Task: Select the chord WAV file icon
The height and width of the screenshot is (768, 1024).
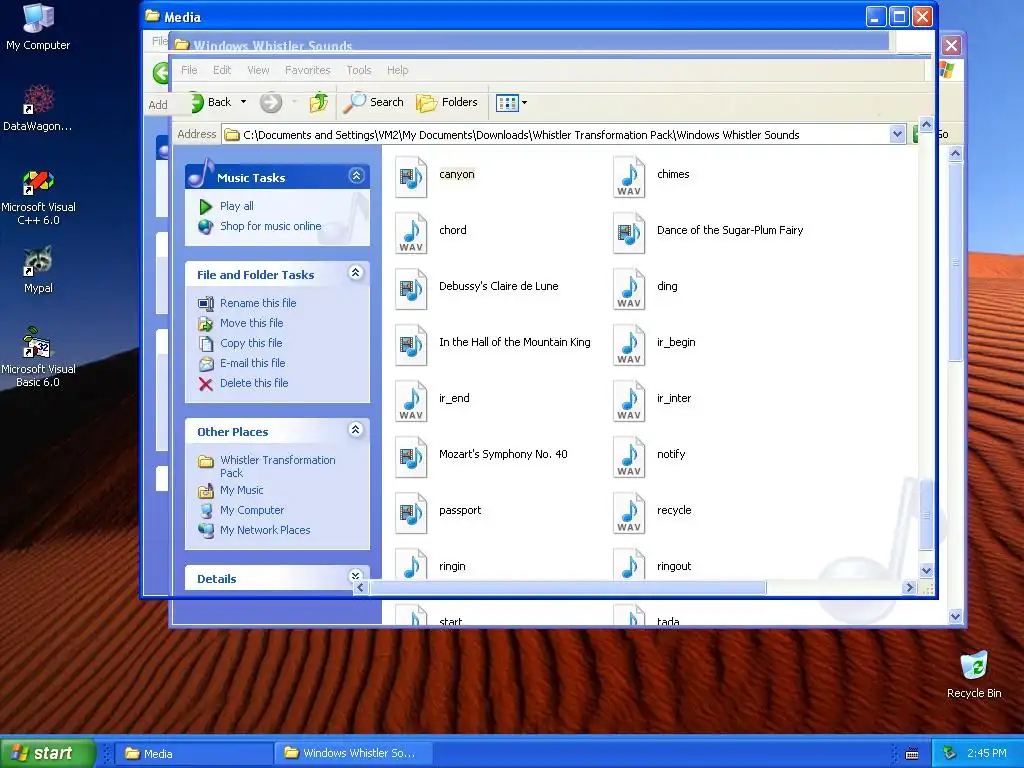Action: pyautogui.click(x=411, y=232)
